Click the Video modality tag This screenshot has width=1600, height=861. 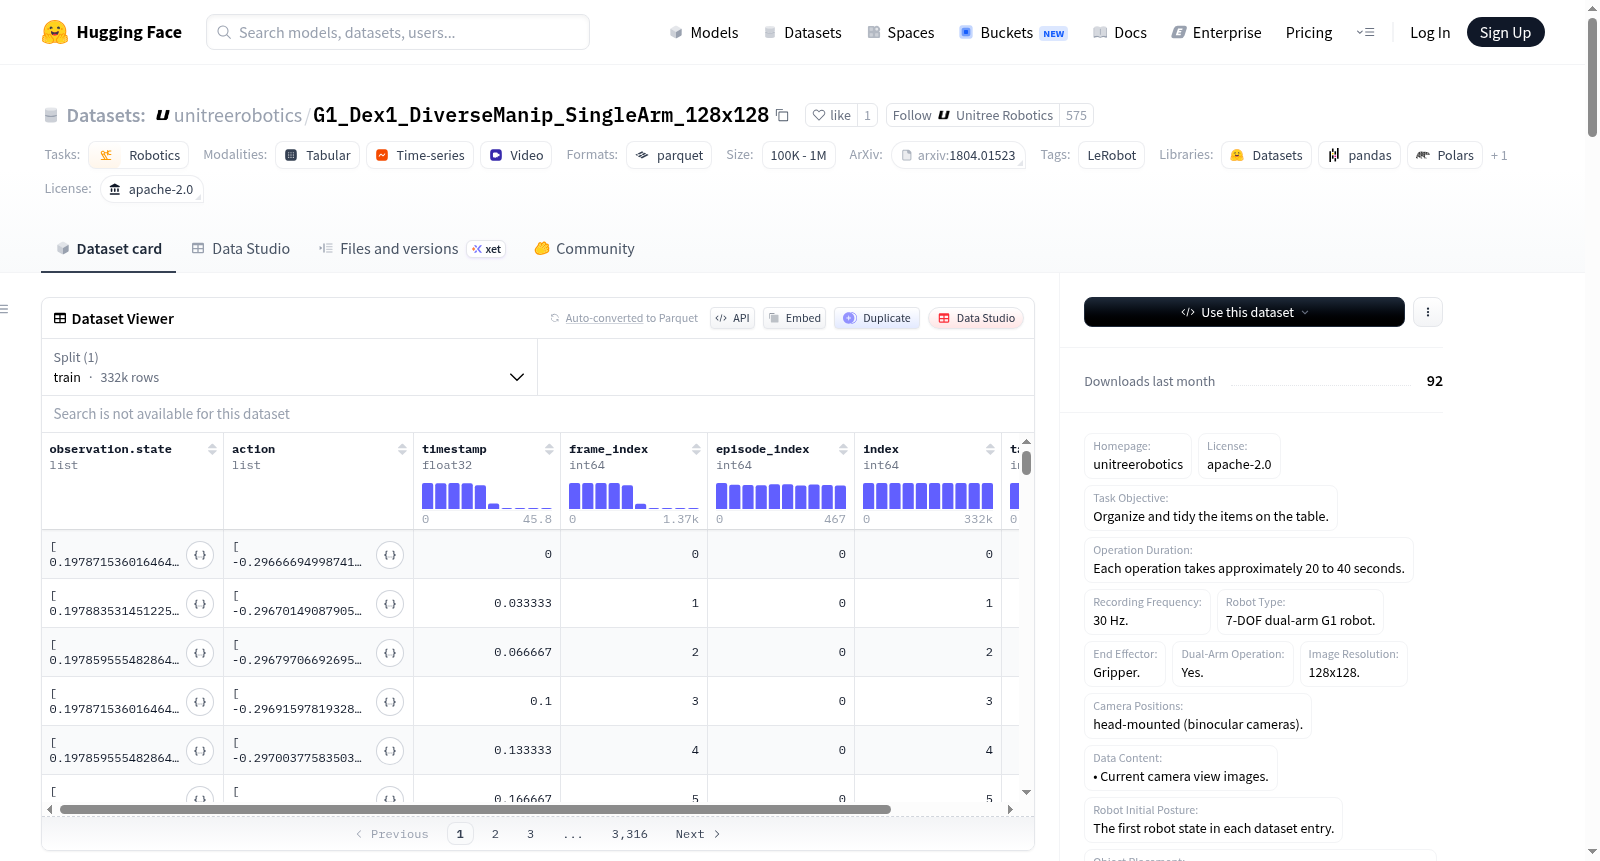[516, 155]
